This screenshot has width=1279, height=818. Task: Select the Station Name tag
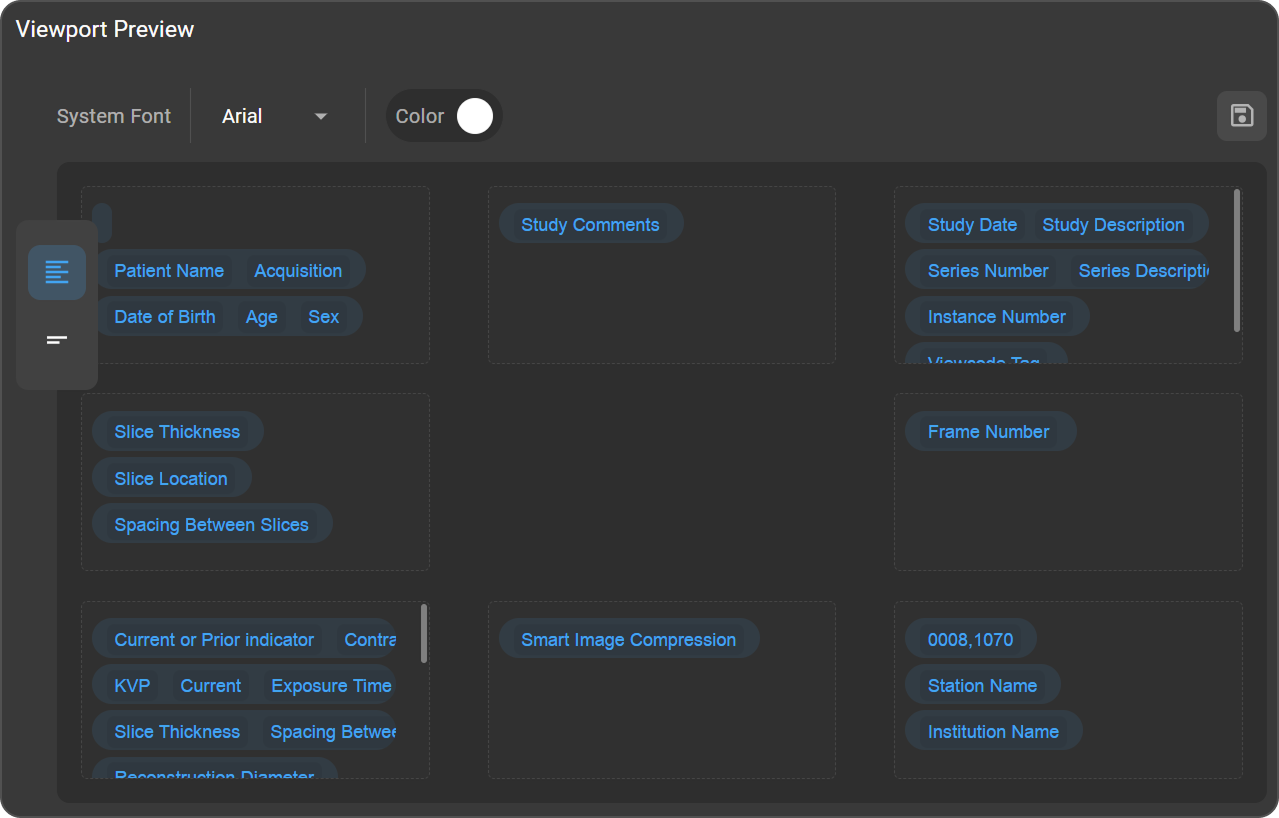point(982,685)
